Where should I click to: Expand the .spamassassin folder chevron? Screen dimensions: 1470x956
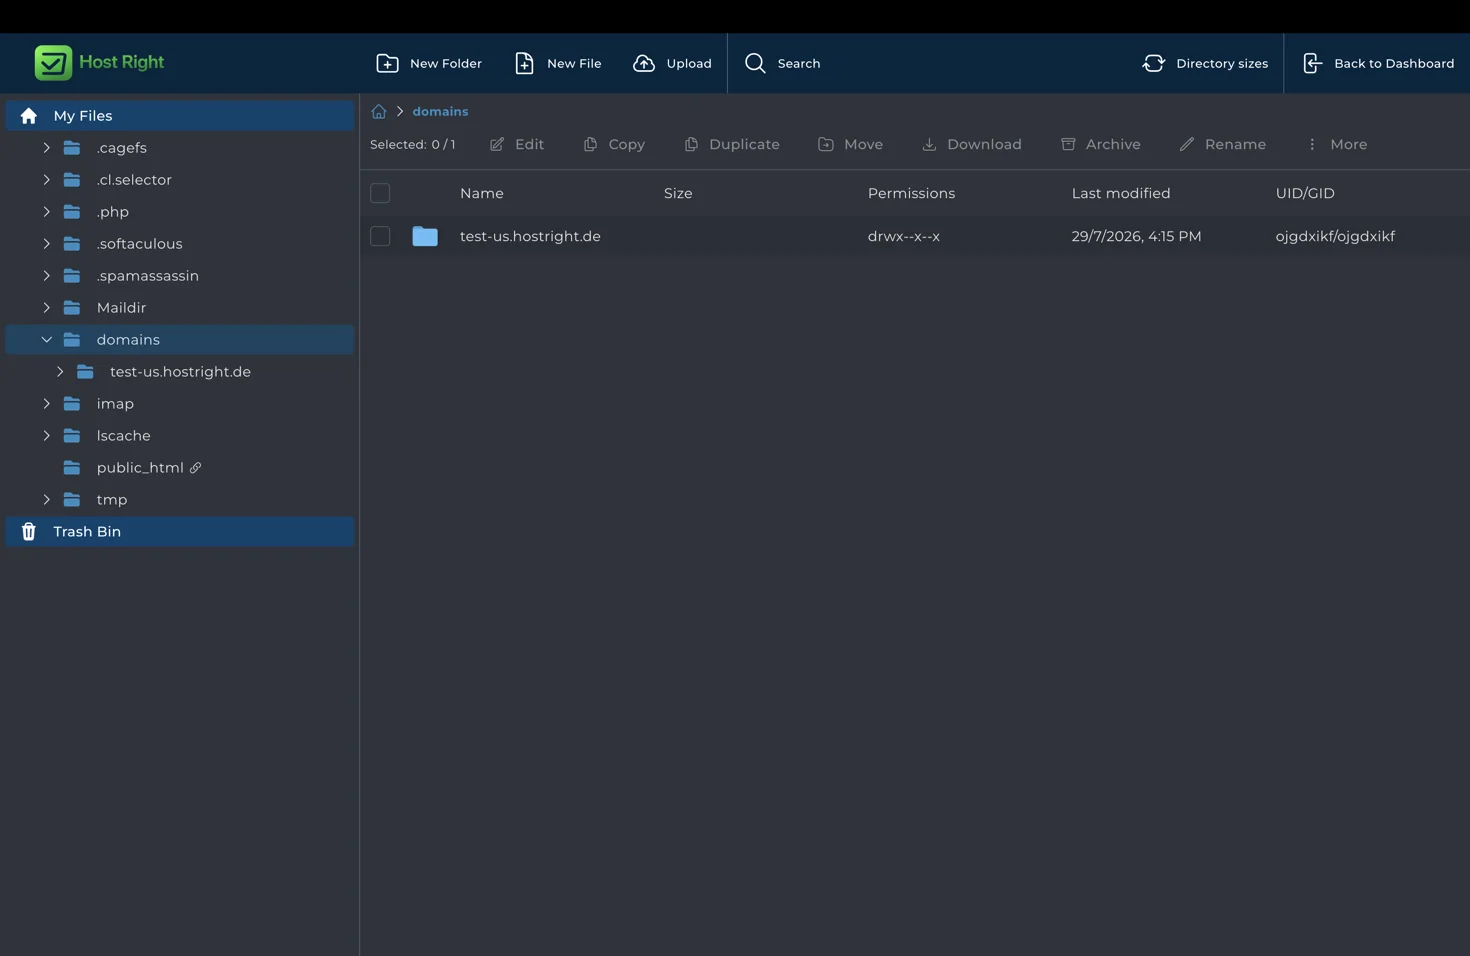[46, 276]
